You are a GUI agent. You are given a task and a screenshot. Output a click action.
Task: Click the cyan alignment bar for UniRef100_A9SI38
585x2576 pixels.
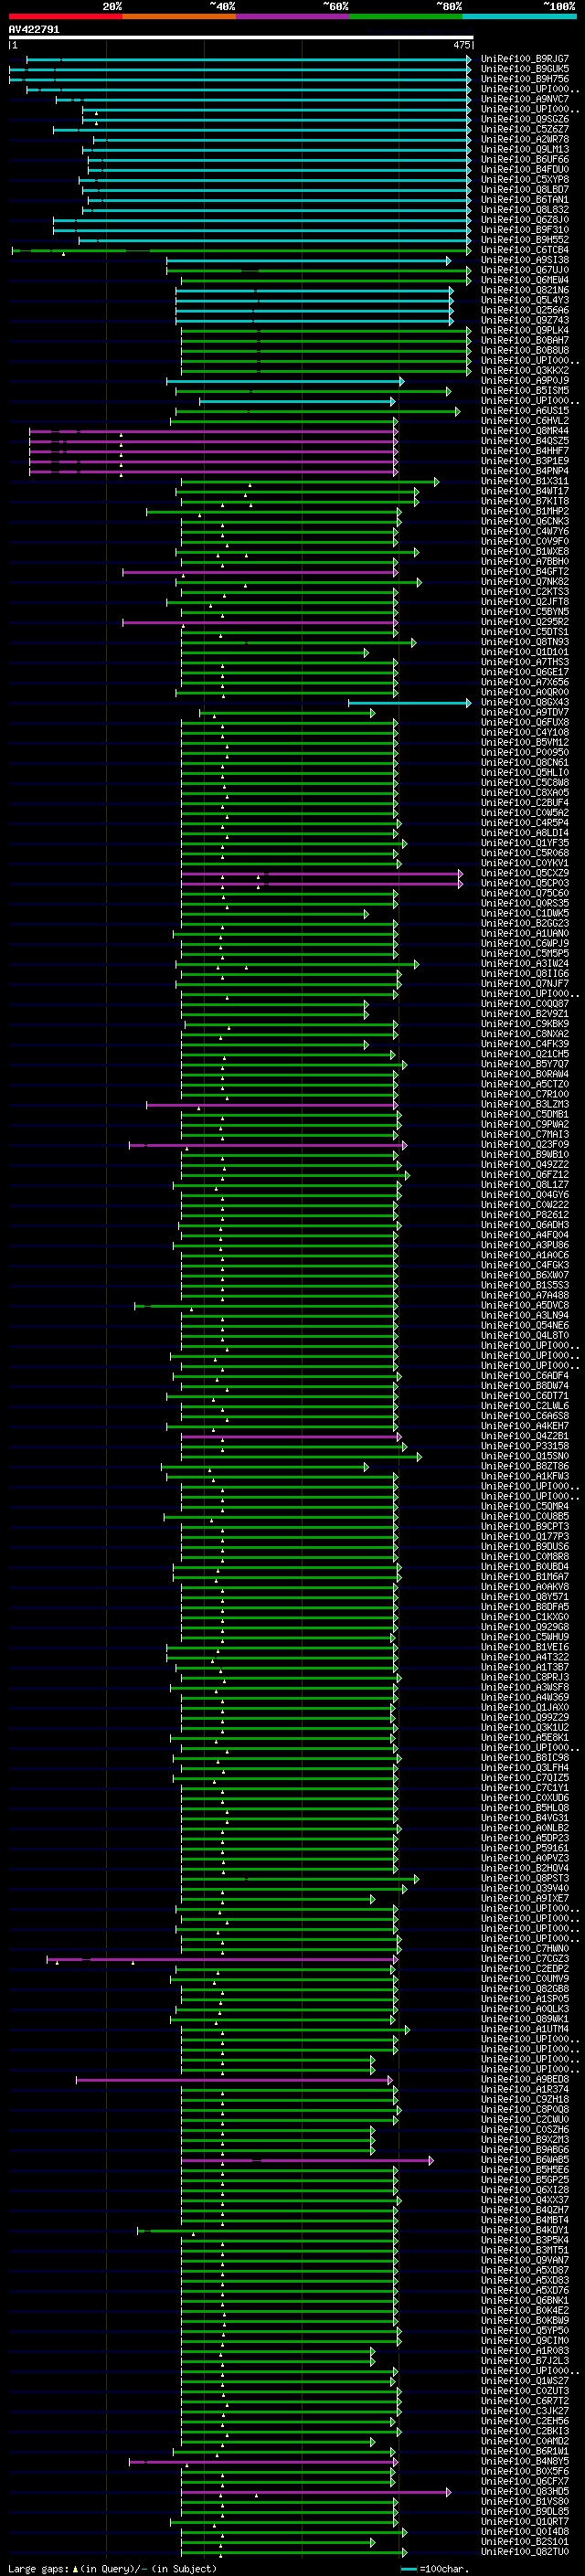308,260
